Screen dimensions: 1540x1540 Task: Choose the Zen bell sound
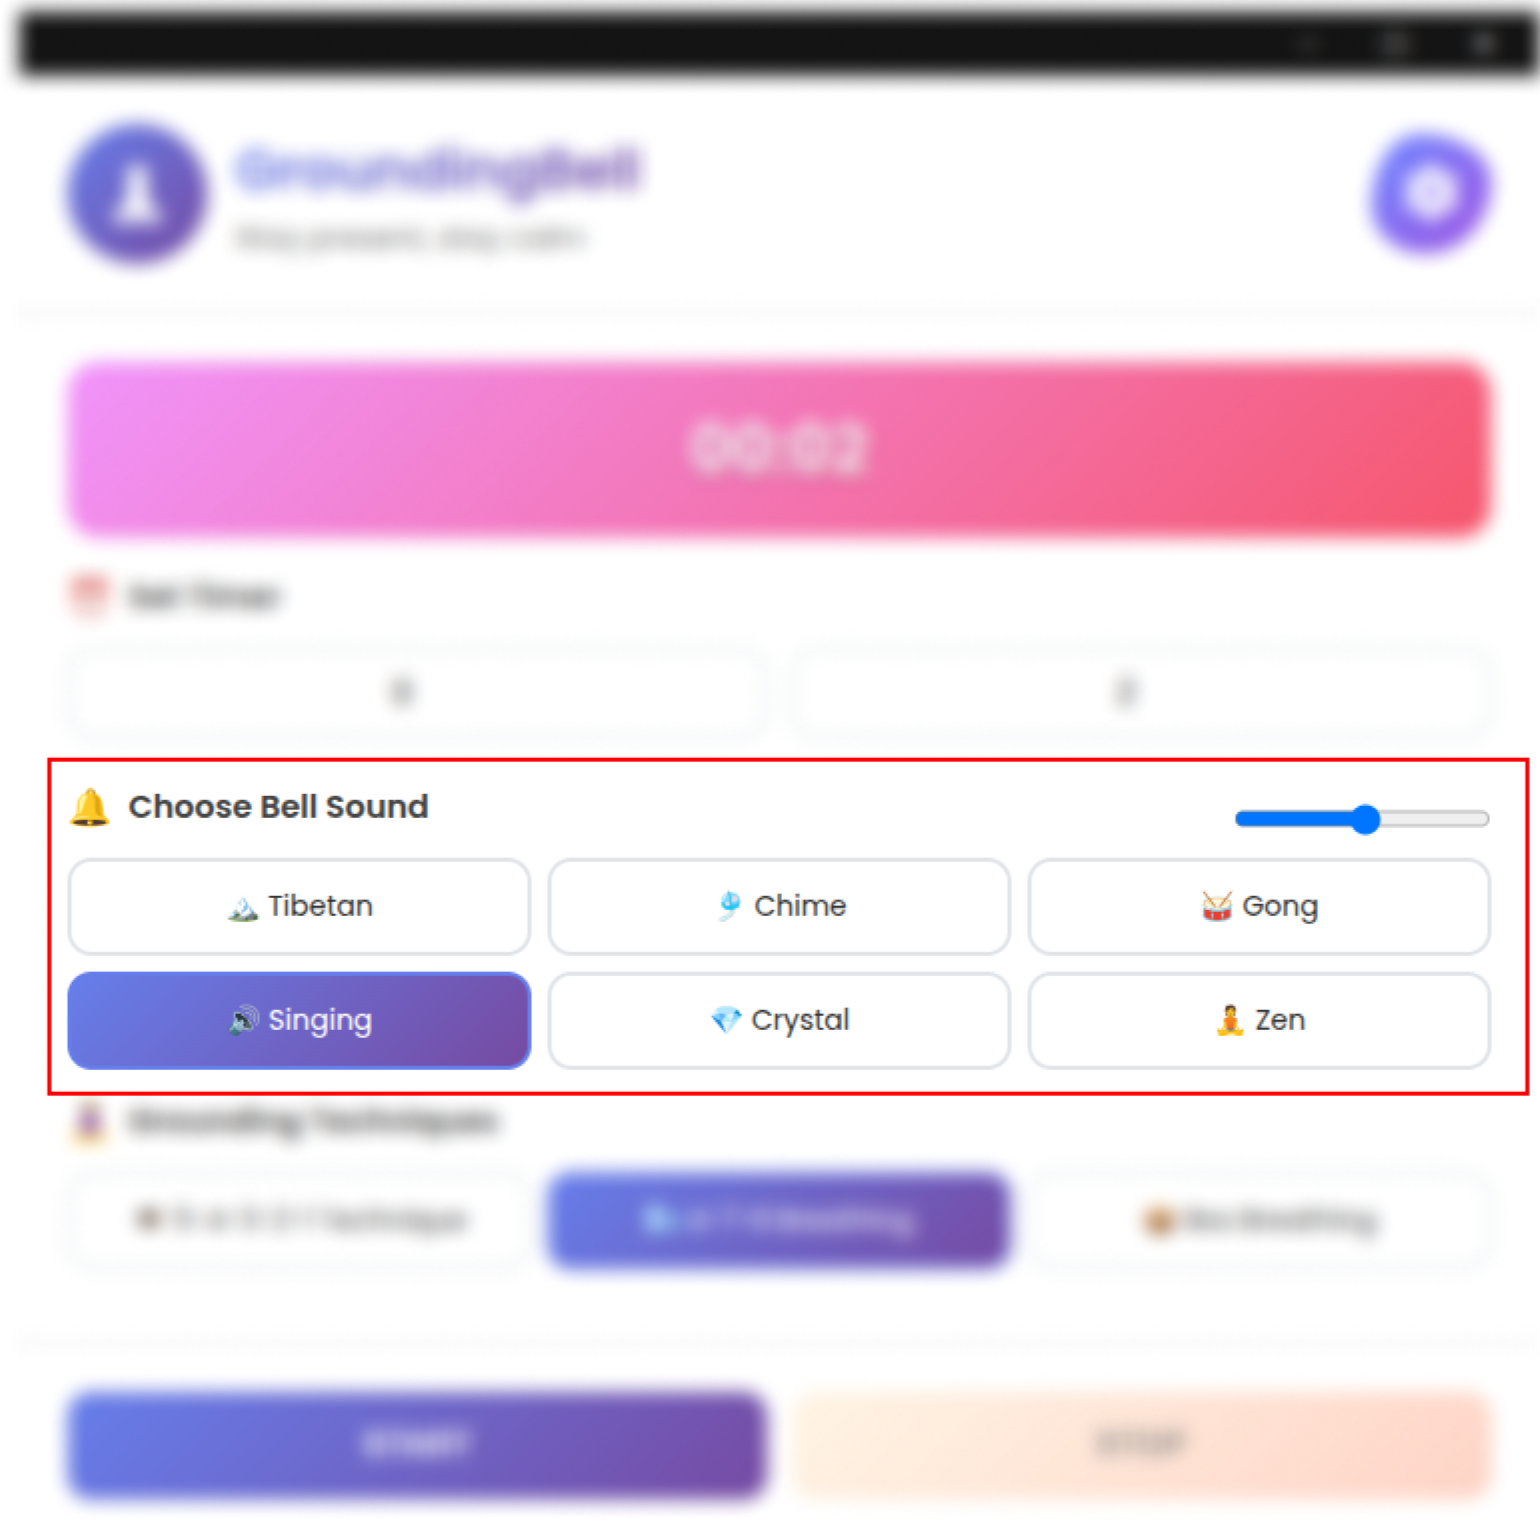point(1259,1020)
